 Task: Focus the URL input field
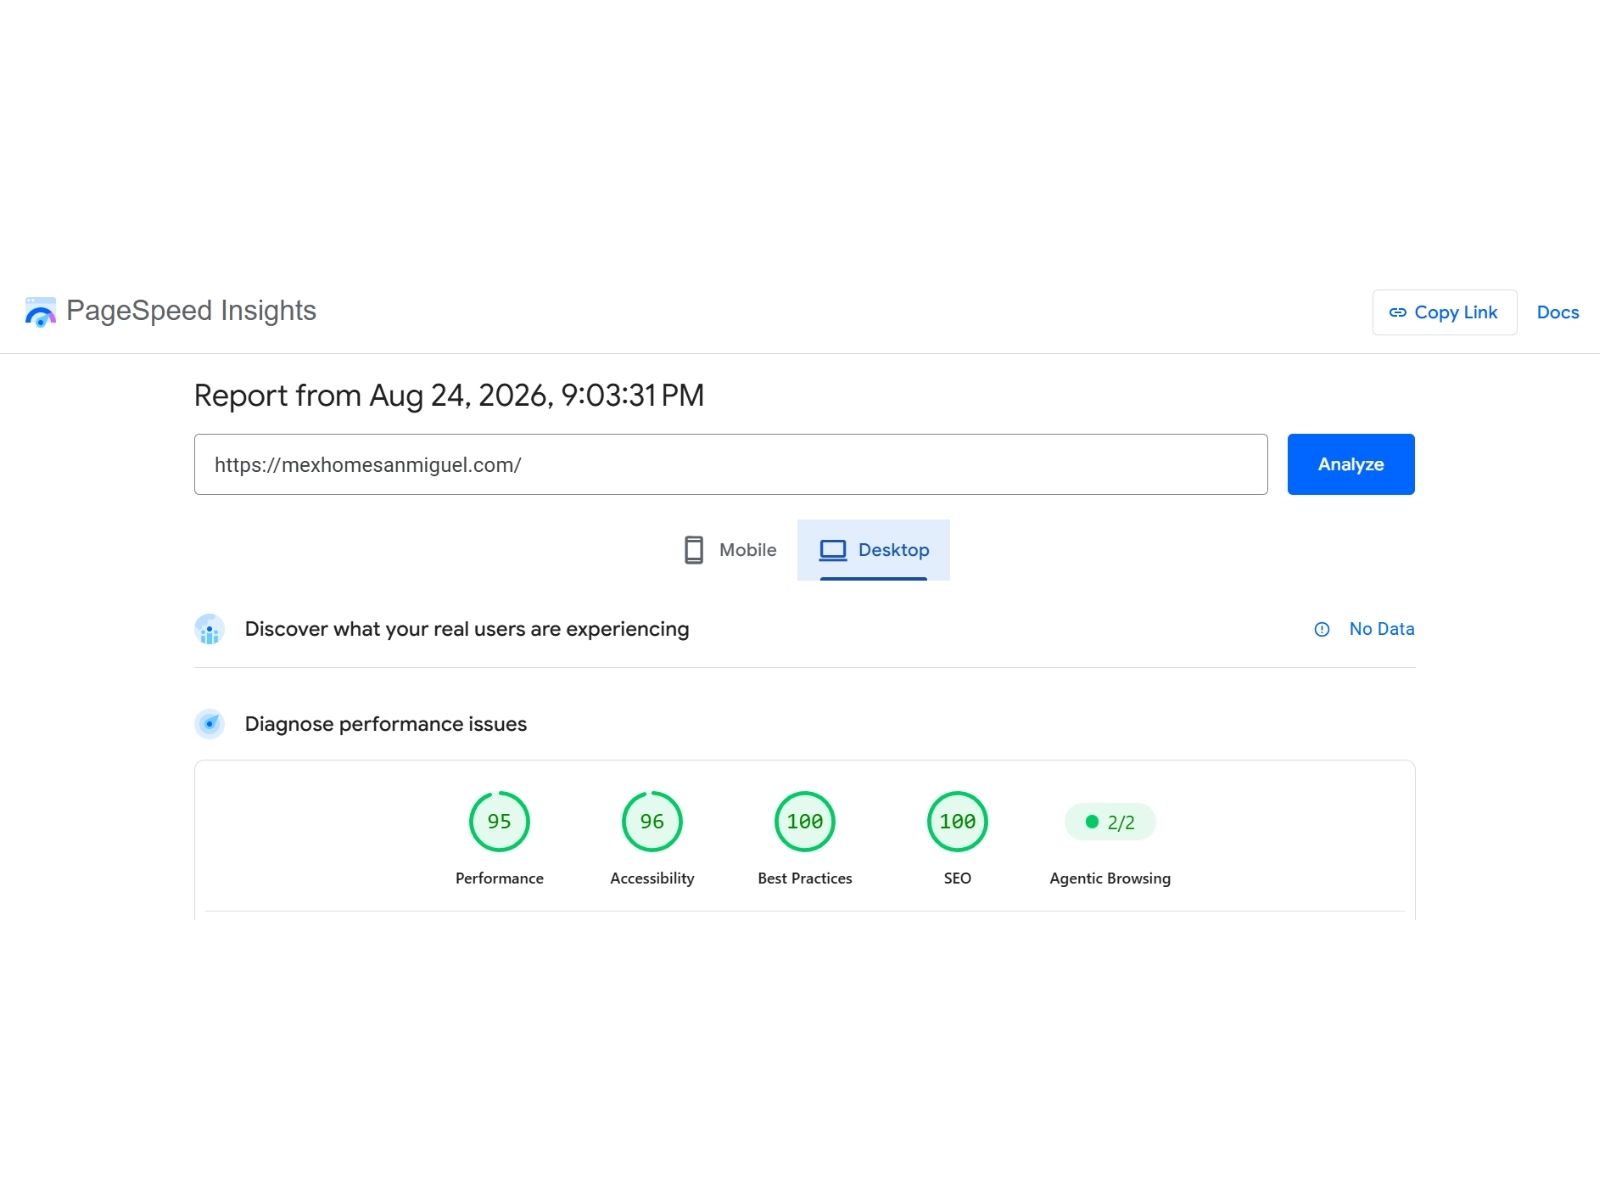pyautogui.click(x=731, y=464)
